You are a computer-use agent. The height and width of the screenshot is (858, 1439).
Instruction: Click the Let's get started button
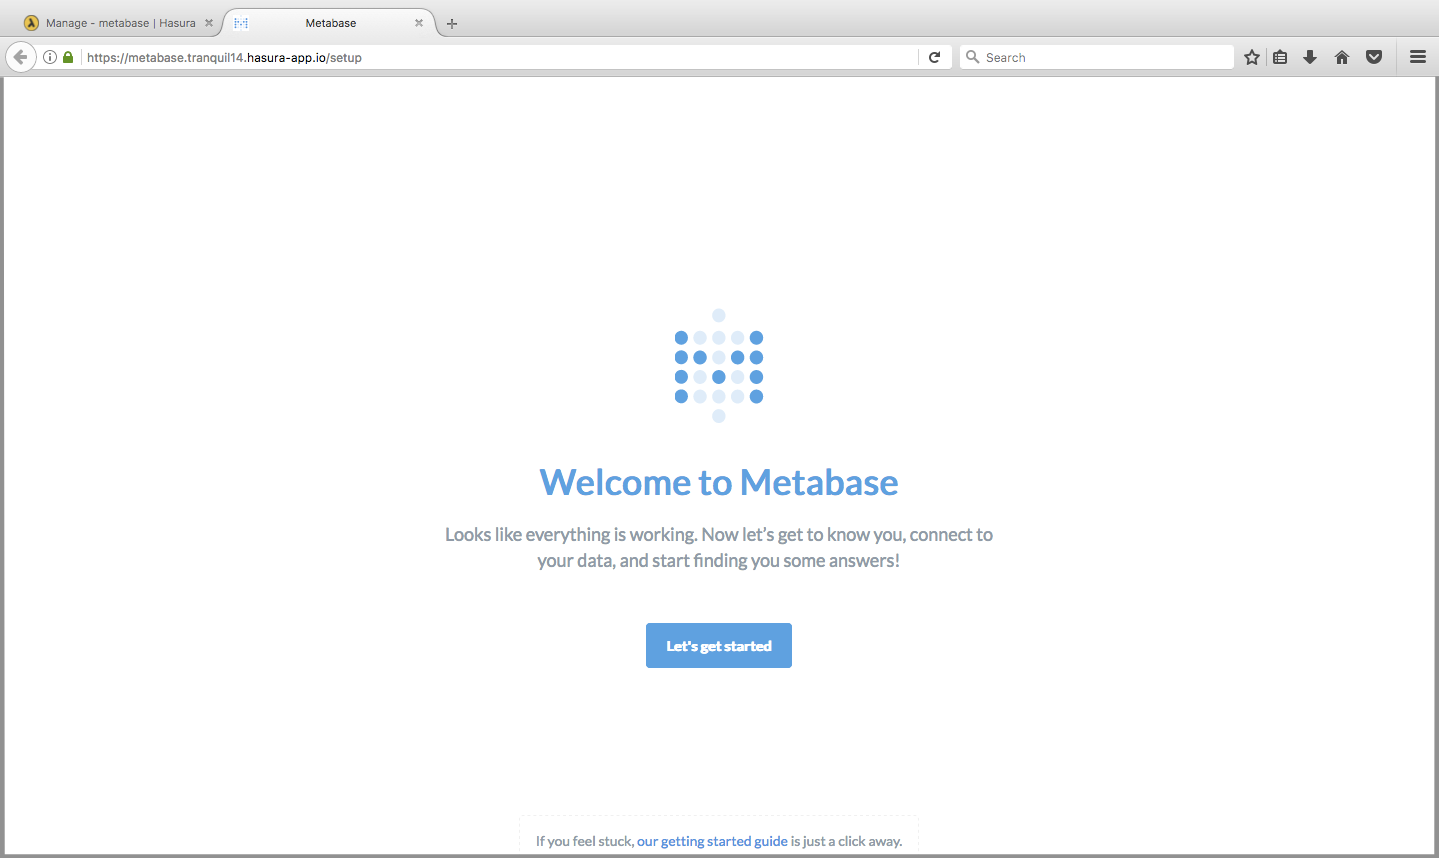coord(719,646)
